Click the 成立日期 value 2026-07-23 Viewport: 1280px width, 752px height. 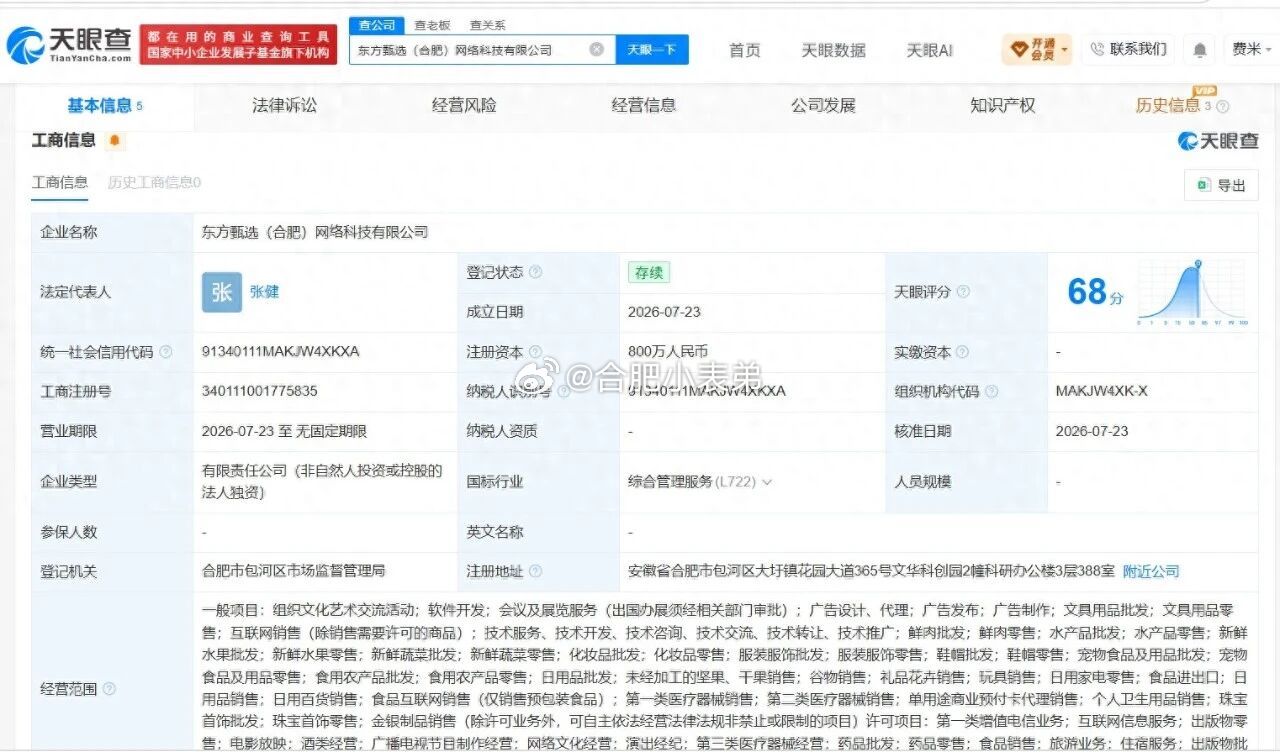(x=664, y=312)
